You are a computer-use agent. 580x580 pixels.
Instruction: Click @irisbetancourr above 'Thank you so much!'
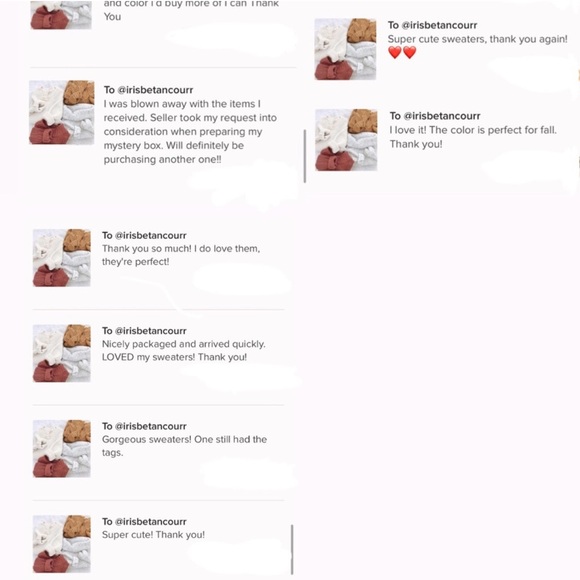coord(151,236)
